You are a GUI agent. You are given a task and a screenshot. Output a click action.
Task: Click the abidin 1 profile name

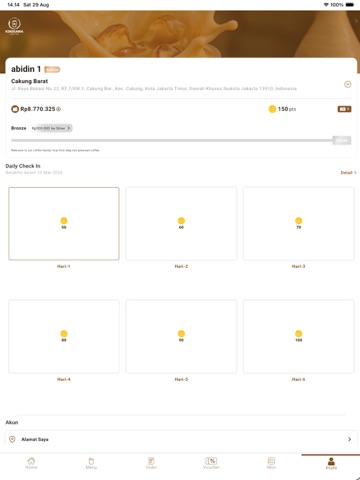click(26, 69)
